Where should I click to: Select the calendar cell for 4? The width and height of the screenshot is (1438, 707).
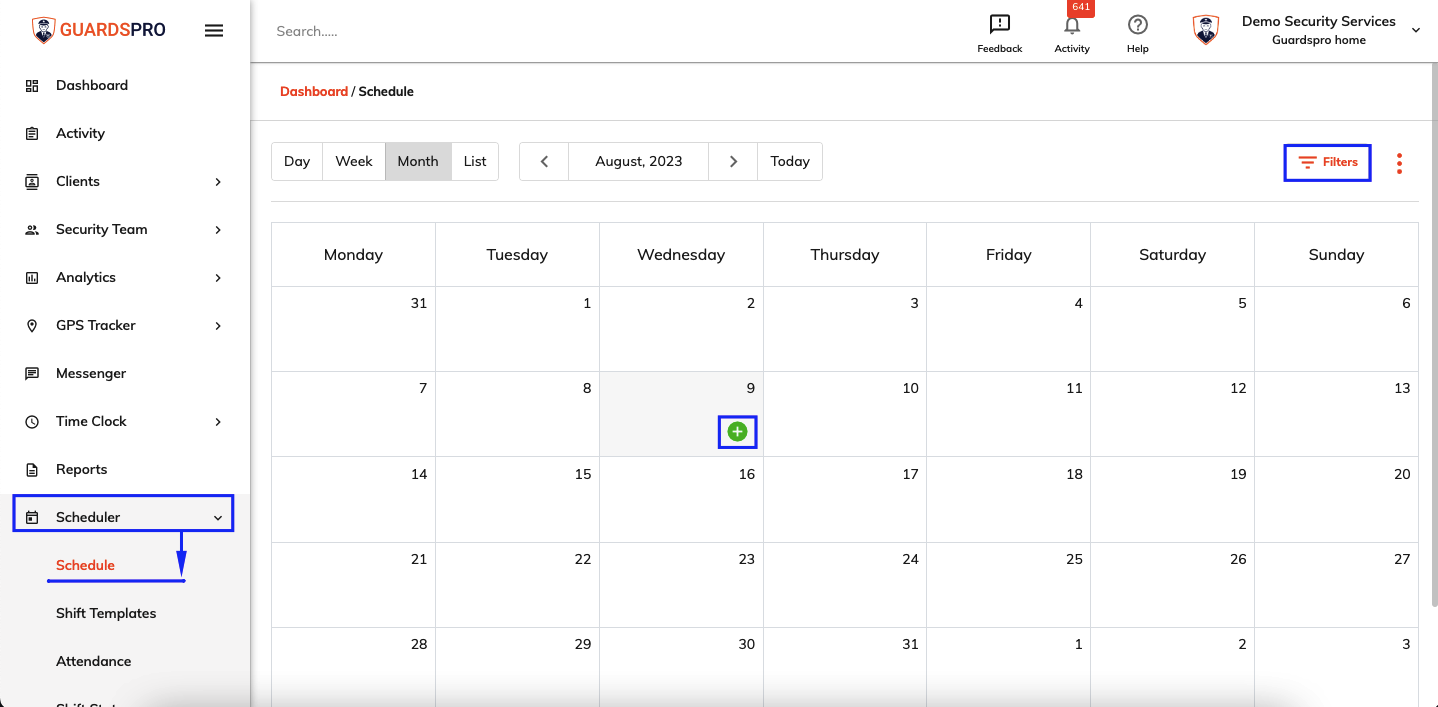tap(1008, 330)
